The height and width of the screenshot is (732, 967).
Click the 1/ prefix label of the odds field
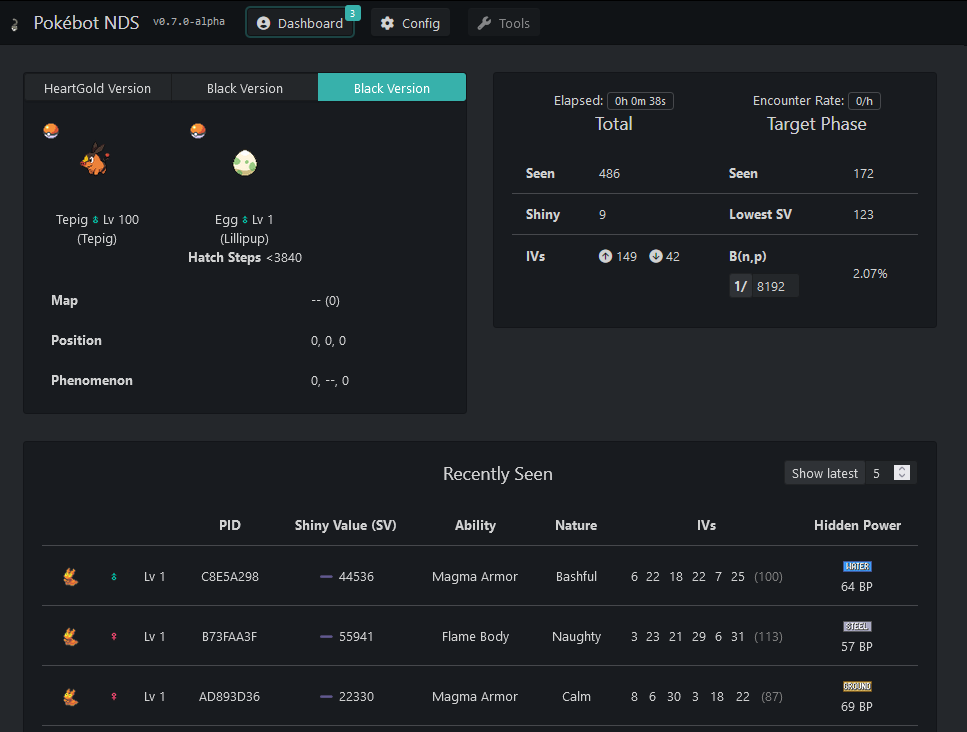coord(740,286)
